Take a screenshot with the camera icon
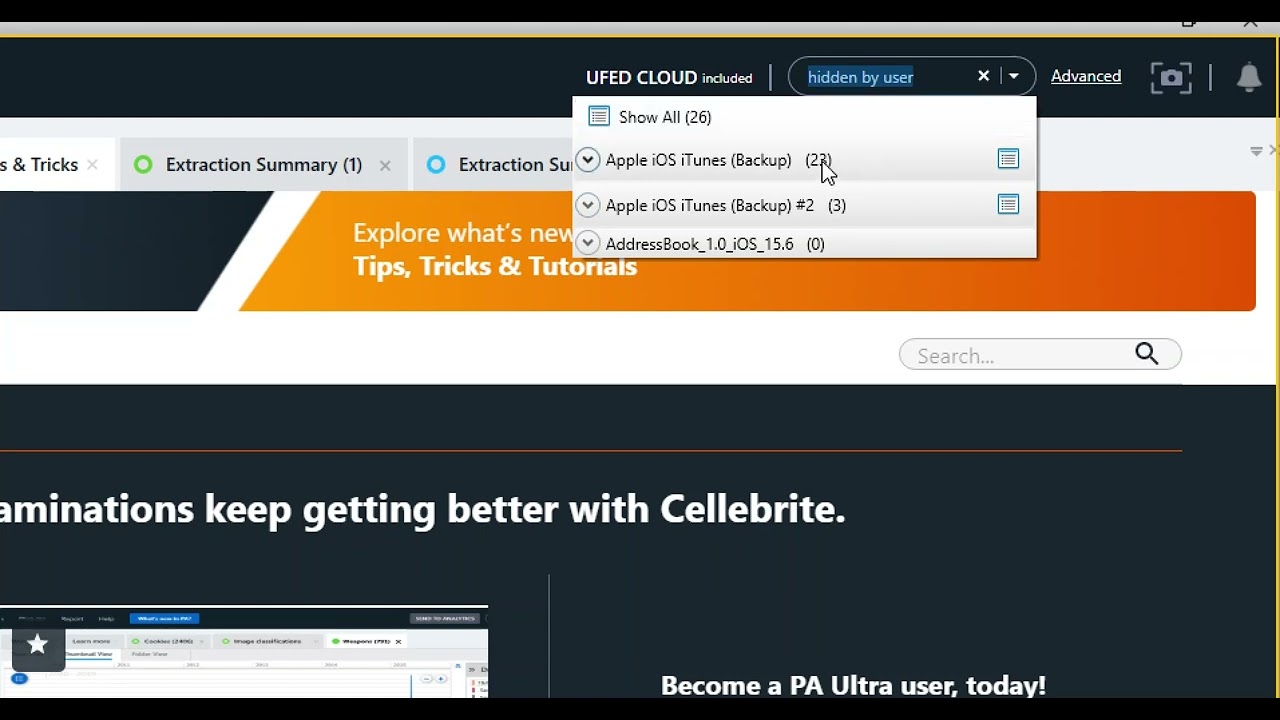Viewport: 1280px width, 720px height. pos(1171,77)
